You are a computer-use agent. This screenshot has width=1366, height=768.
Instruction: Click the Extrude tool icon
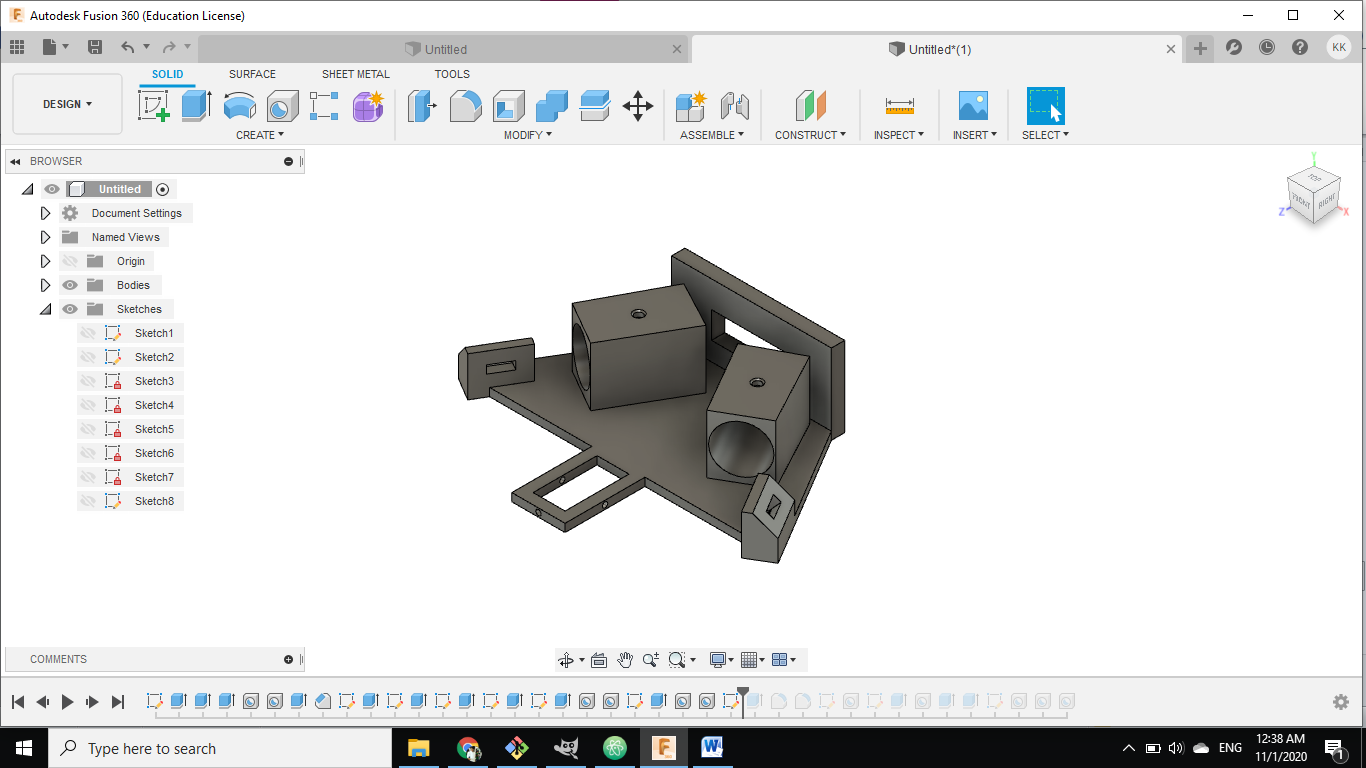click(196, 105)
